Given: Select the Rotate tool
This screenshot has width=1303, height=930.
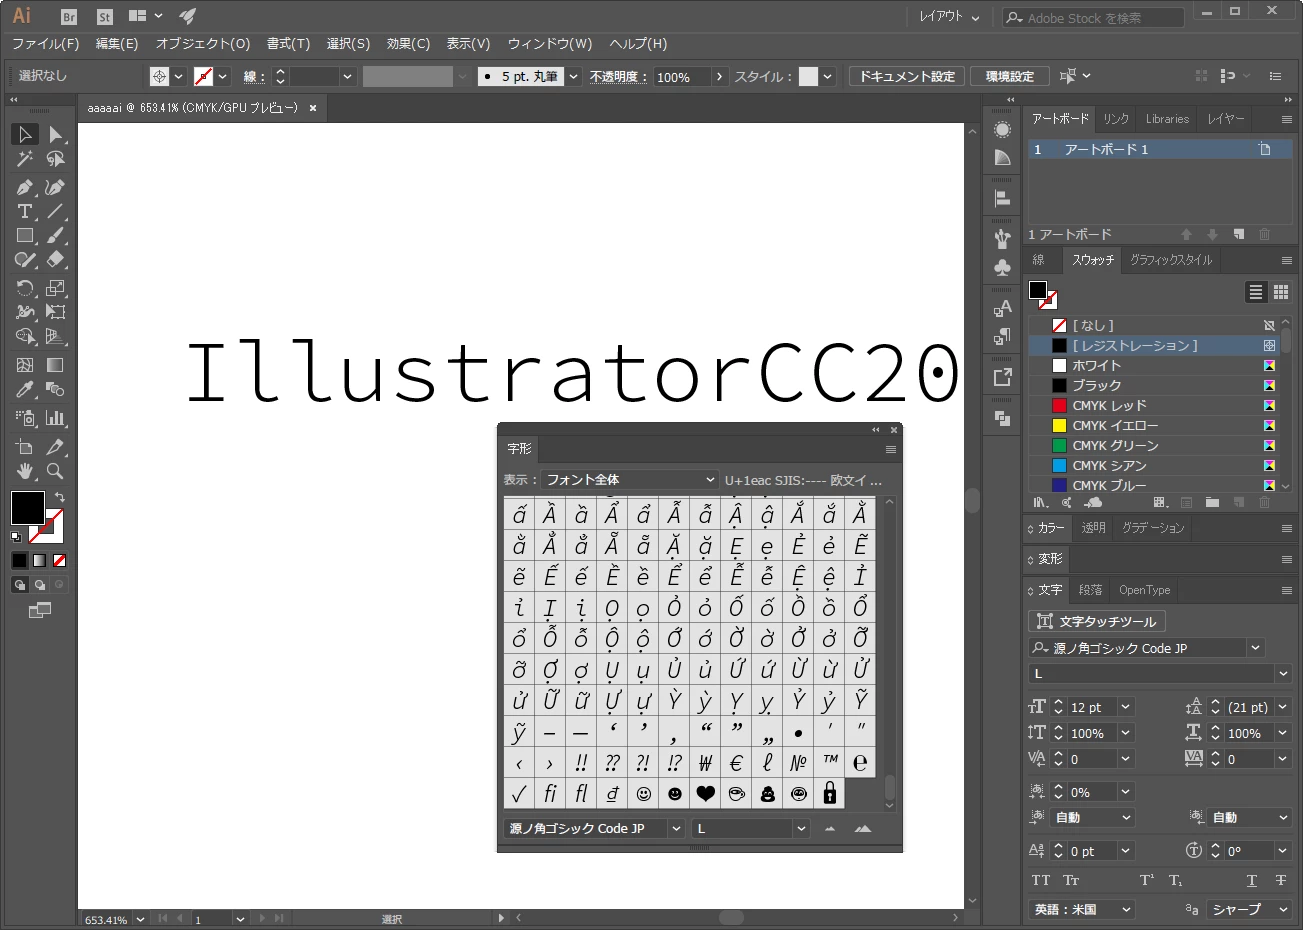Looking at the screenshot, I should 25,288.
